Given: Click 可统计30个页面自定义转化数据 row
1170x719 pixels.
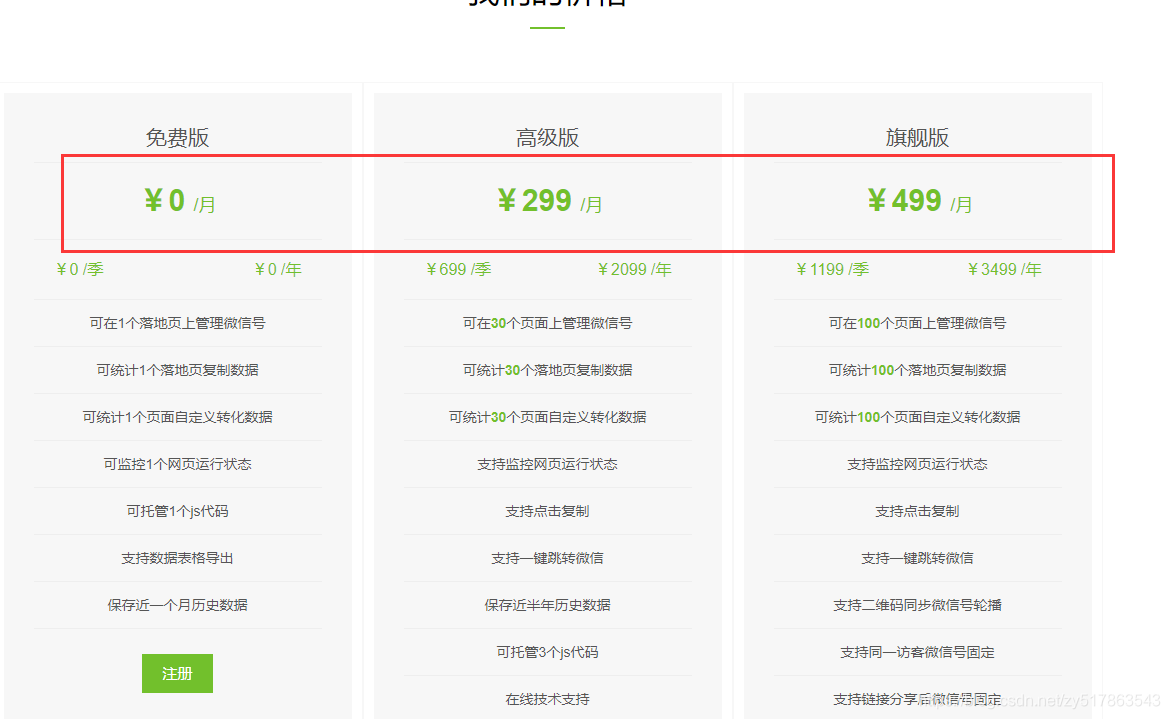Looking at the screenshot, I should 548,417.
